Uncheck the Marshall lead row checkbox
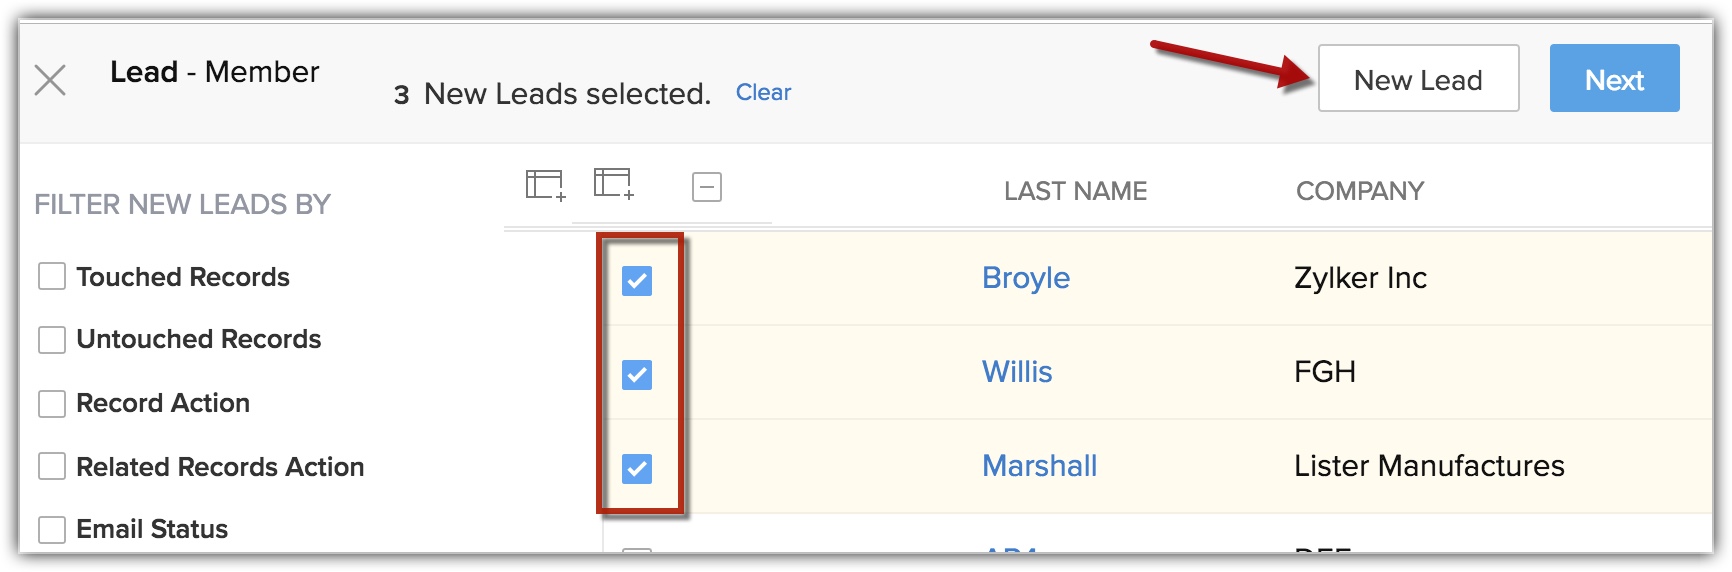This screenshot has width=1732, height=572. click(637, 469)
